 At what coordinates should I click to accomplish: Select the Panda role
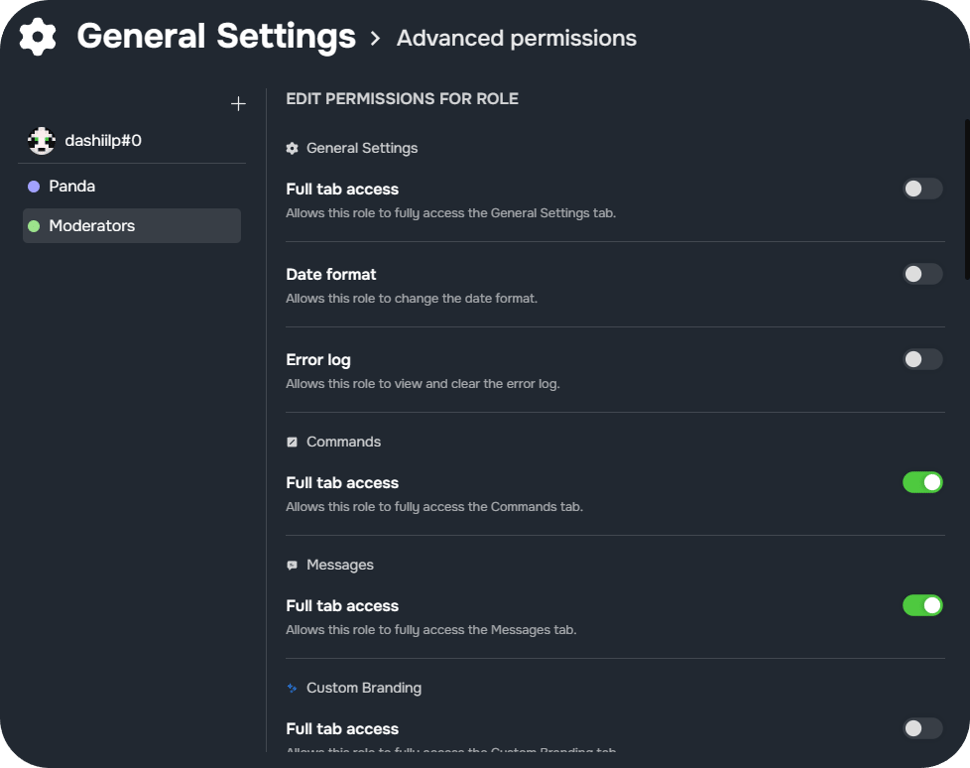[x=132, y=186]
